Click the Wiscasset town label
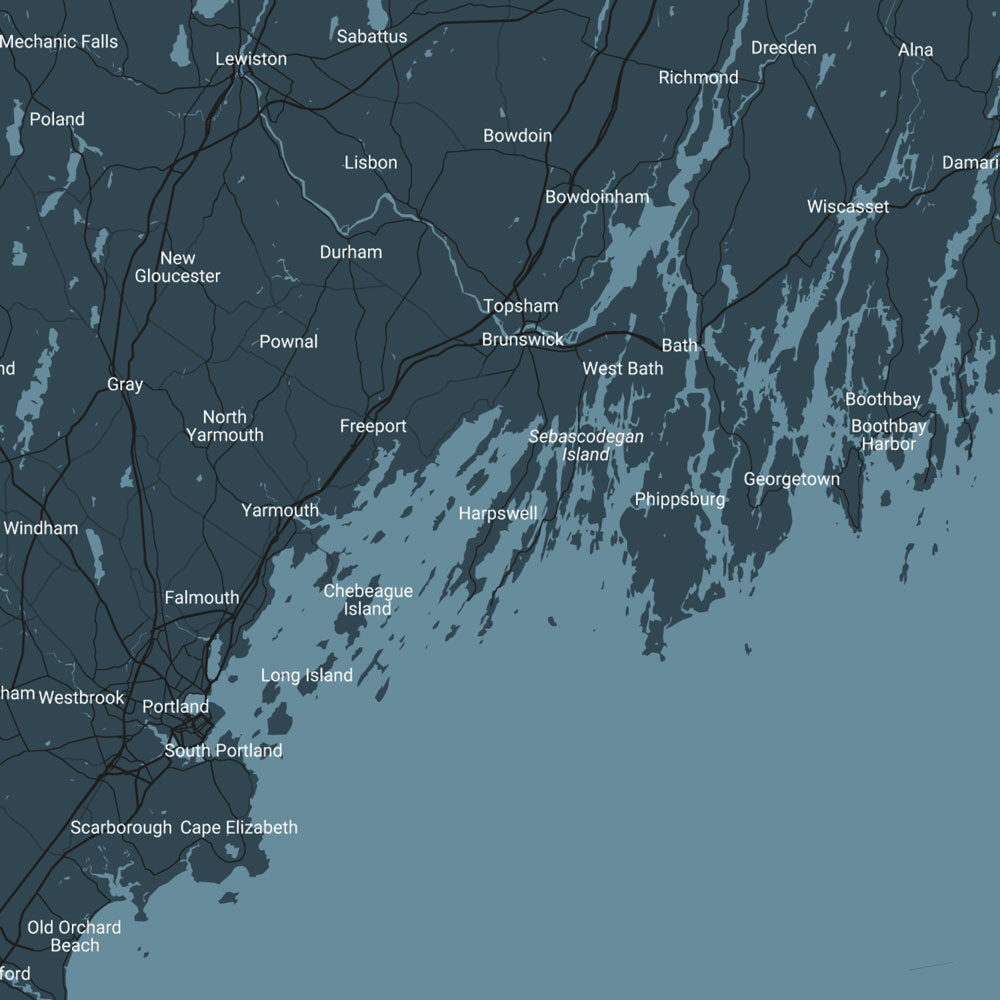1000x1000 pixels. pyautogui.click(x=848, y=206)
